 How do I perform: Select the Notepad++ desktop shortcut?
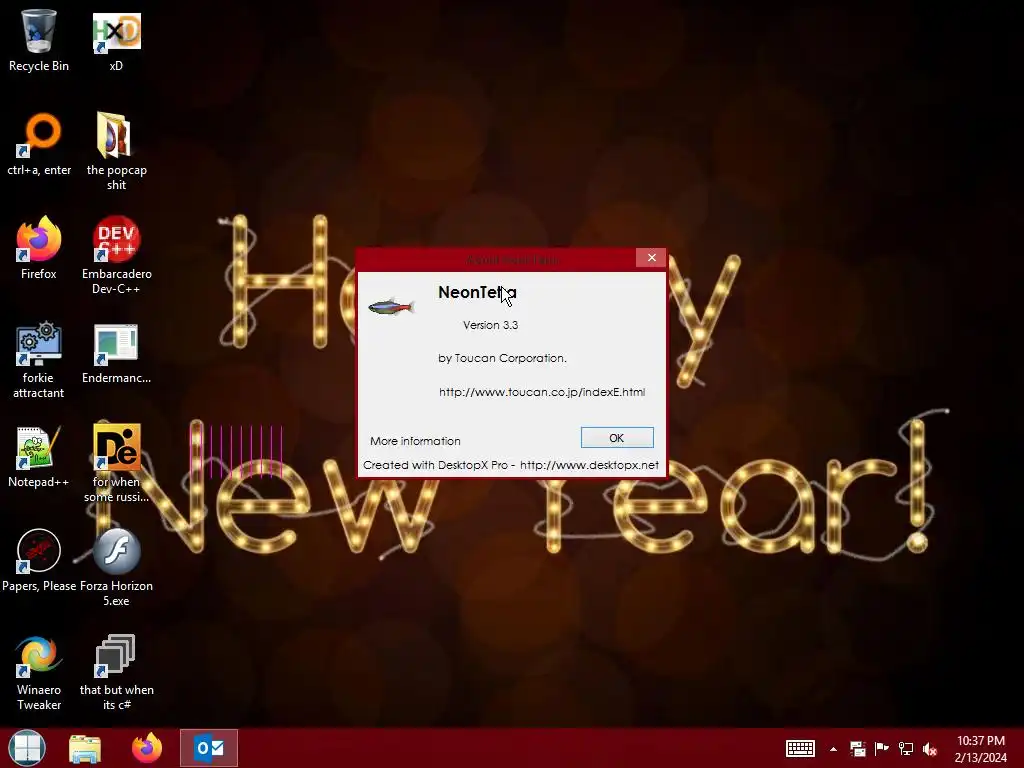[39, 456]
